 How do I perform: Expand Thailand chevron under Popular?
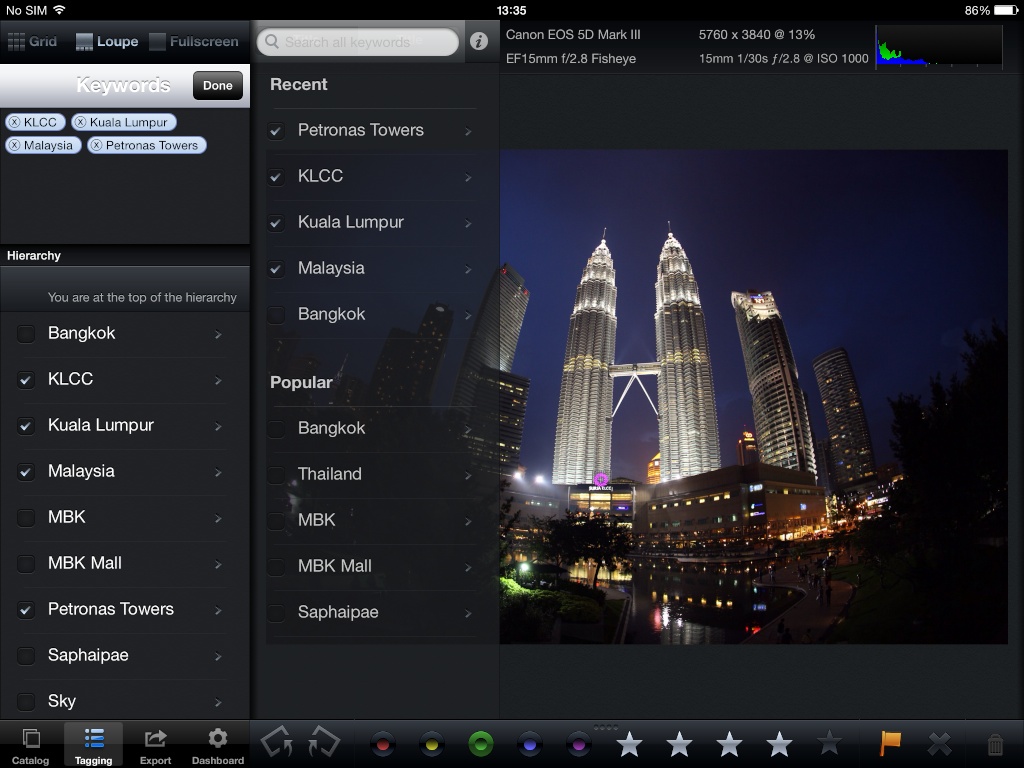click(x=468, y=475)
